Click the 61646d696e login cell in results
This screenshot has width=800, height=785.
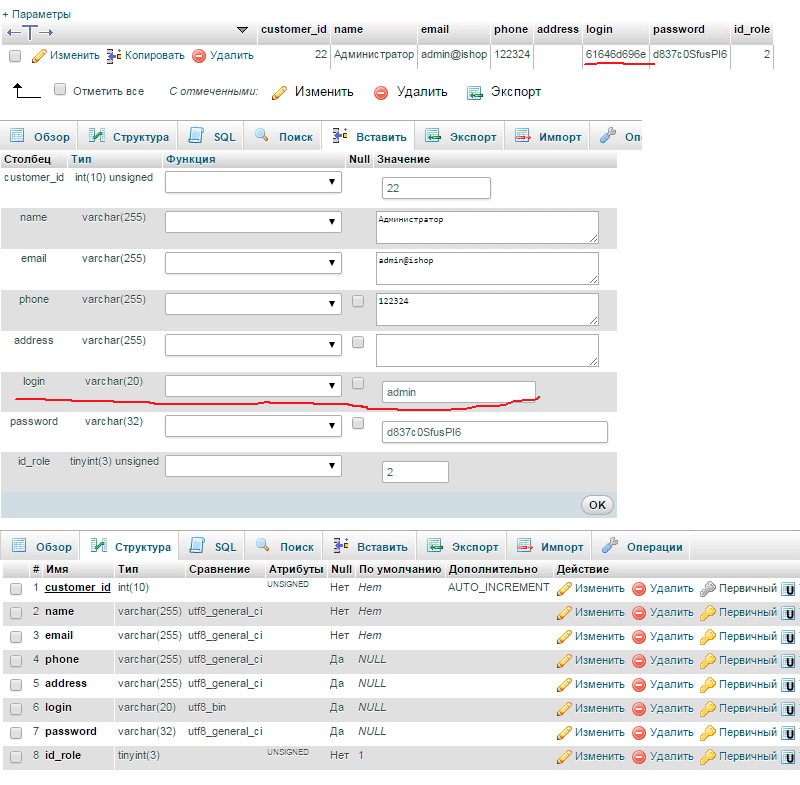[x=616, y=55]
